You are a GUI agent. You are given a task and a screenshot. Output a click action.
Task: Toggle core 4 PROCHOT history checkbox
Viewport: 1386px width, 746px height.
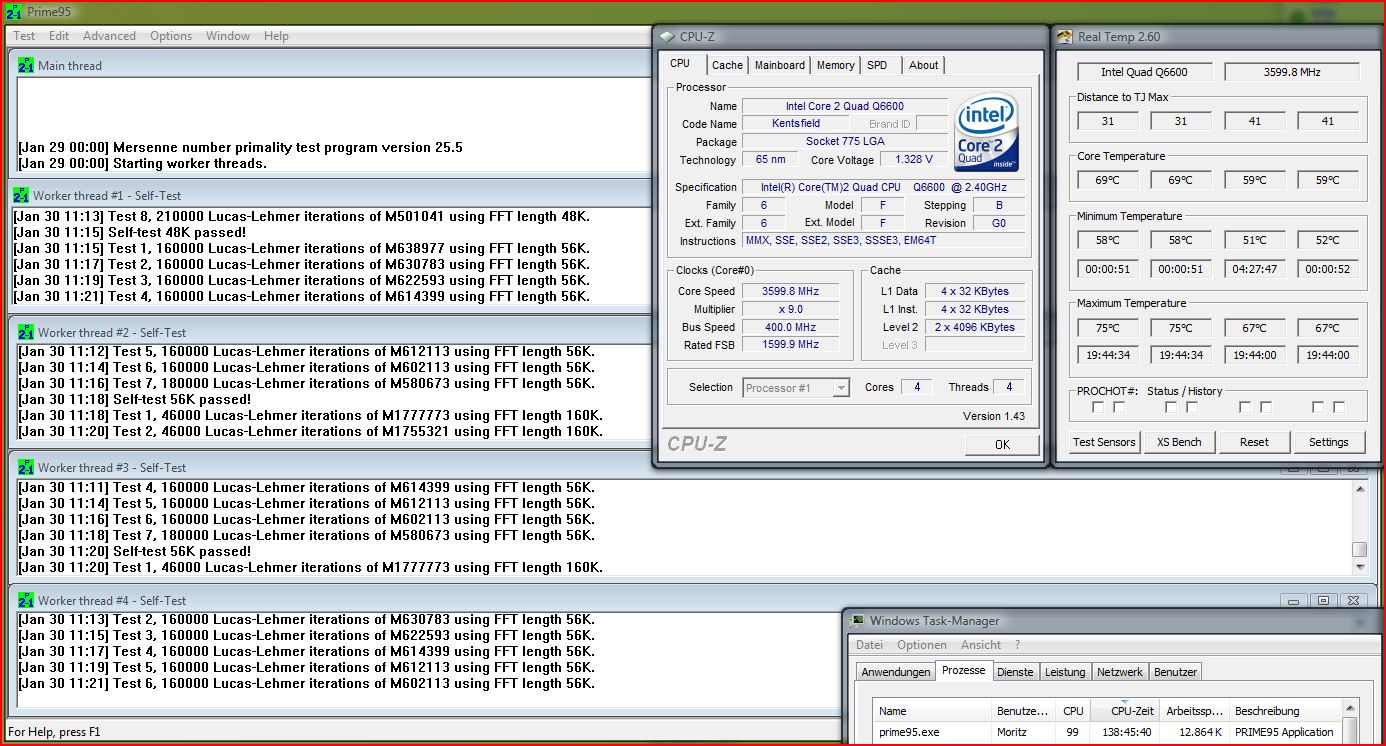pyautogui.click(x=1339, y=407)
